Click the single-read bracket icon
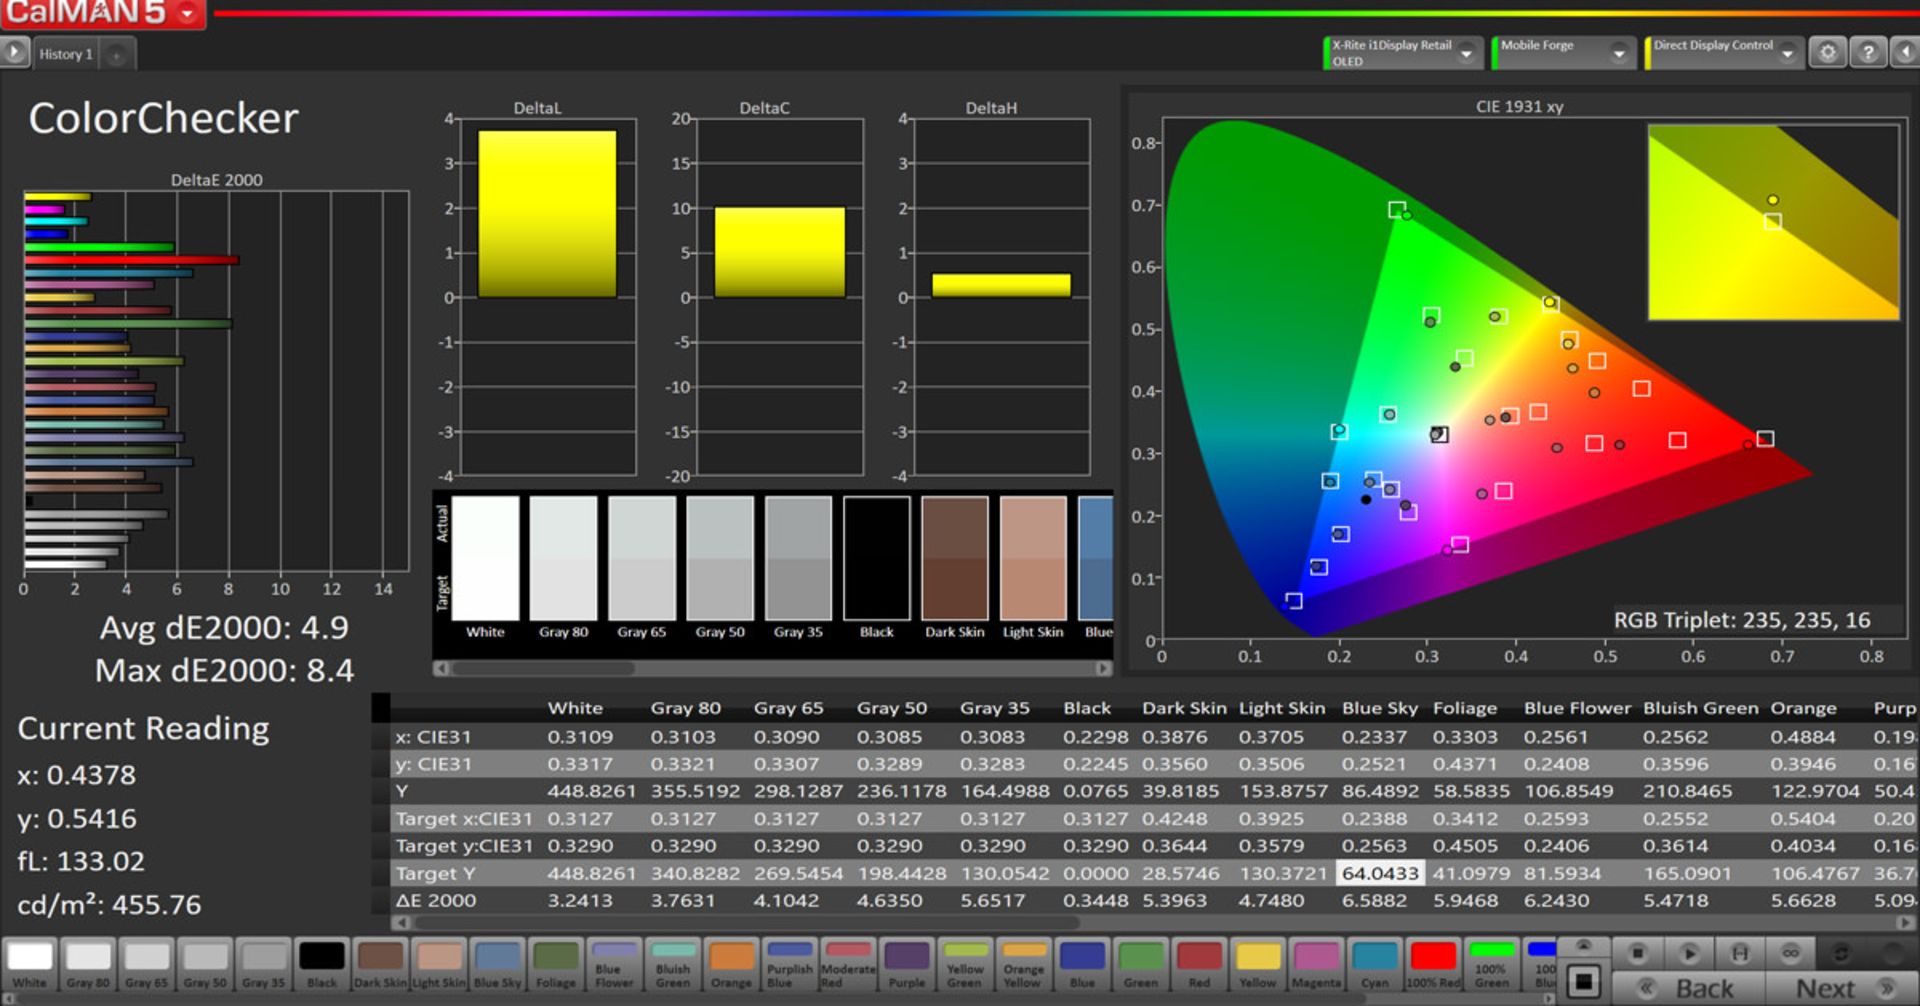This screenshot has width=1920, height=1006. click(x=1740, y=953)
